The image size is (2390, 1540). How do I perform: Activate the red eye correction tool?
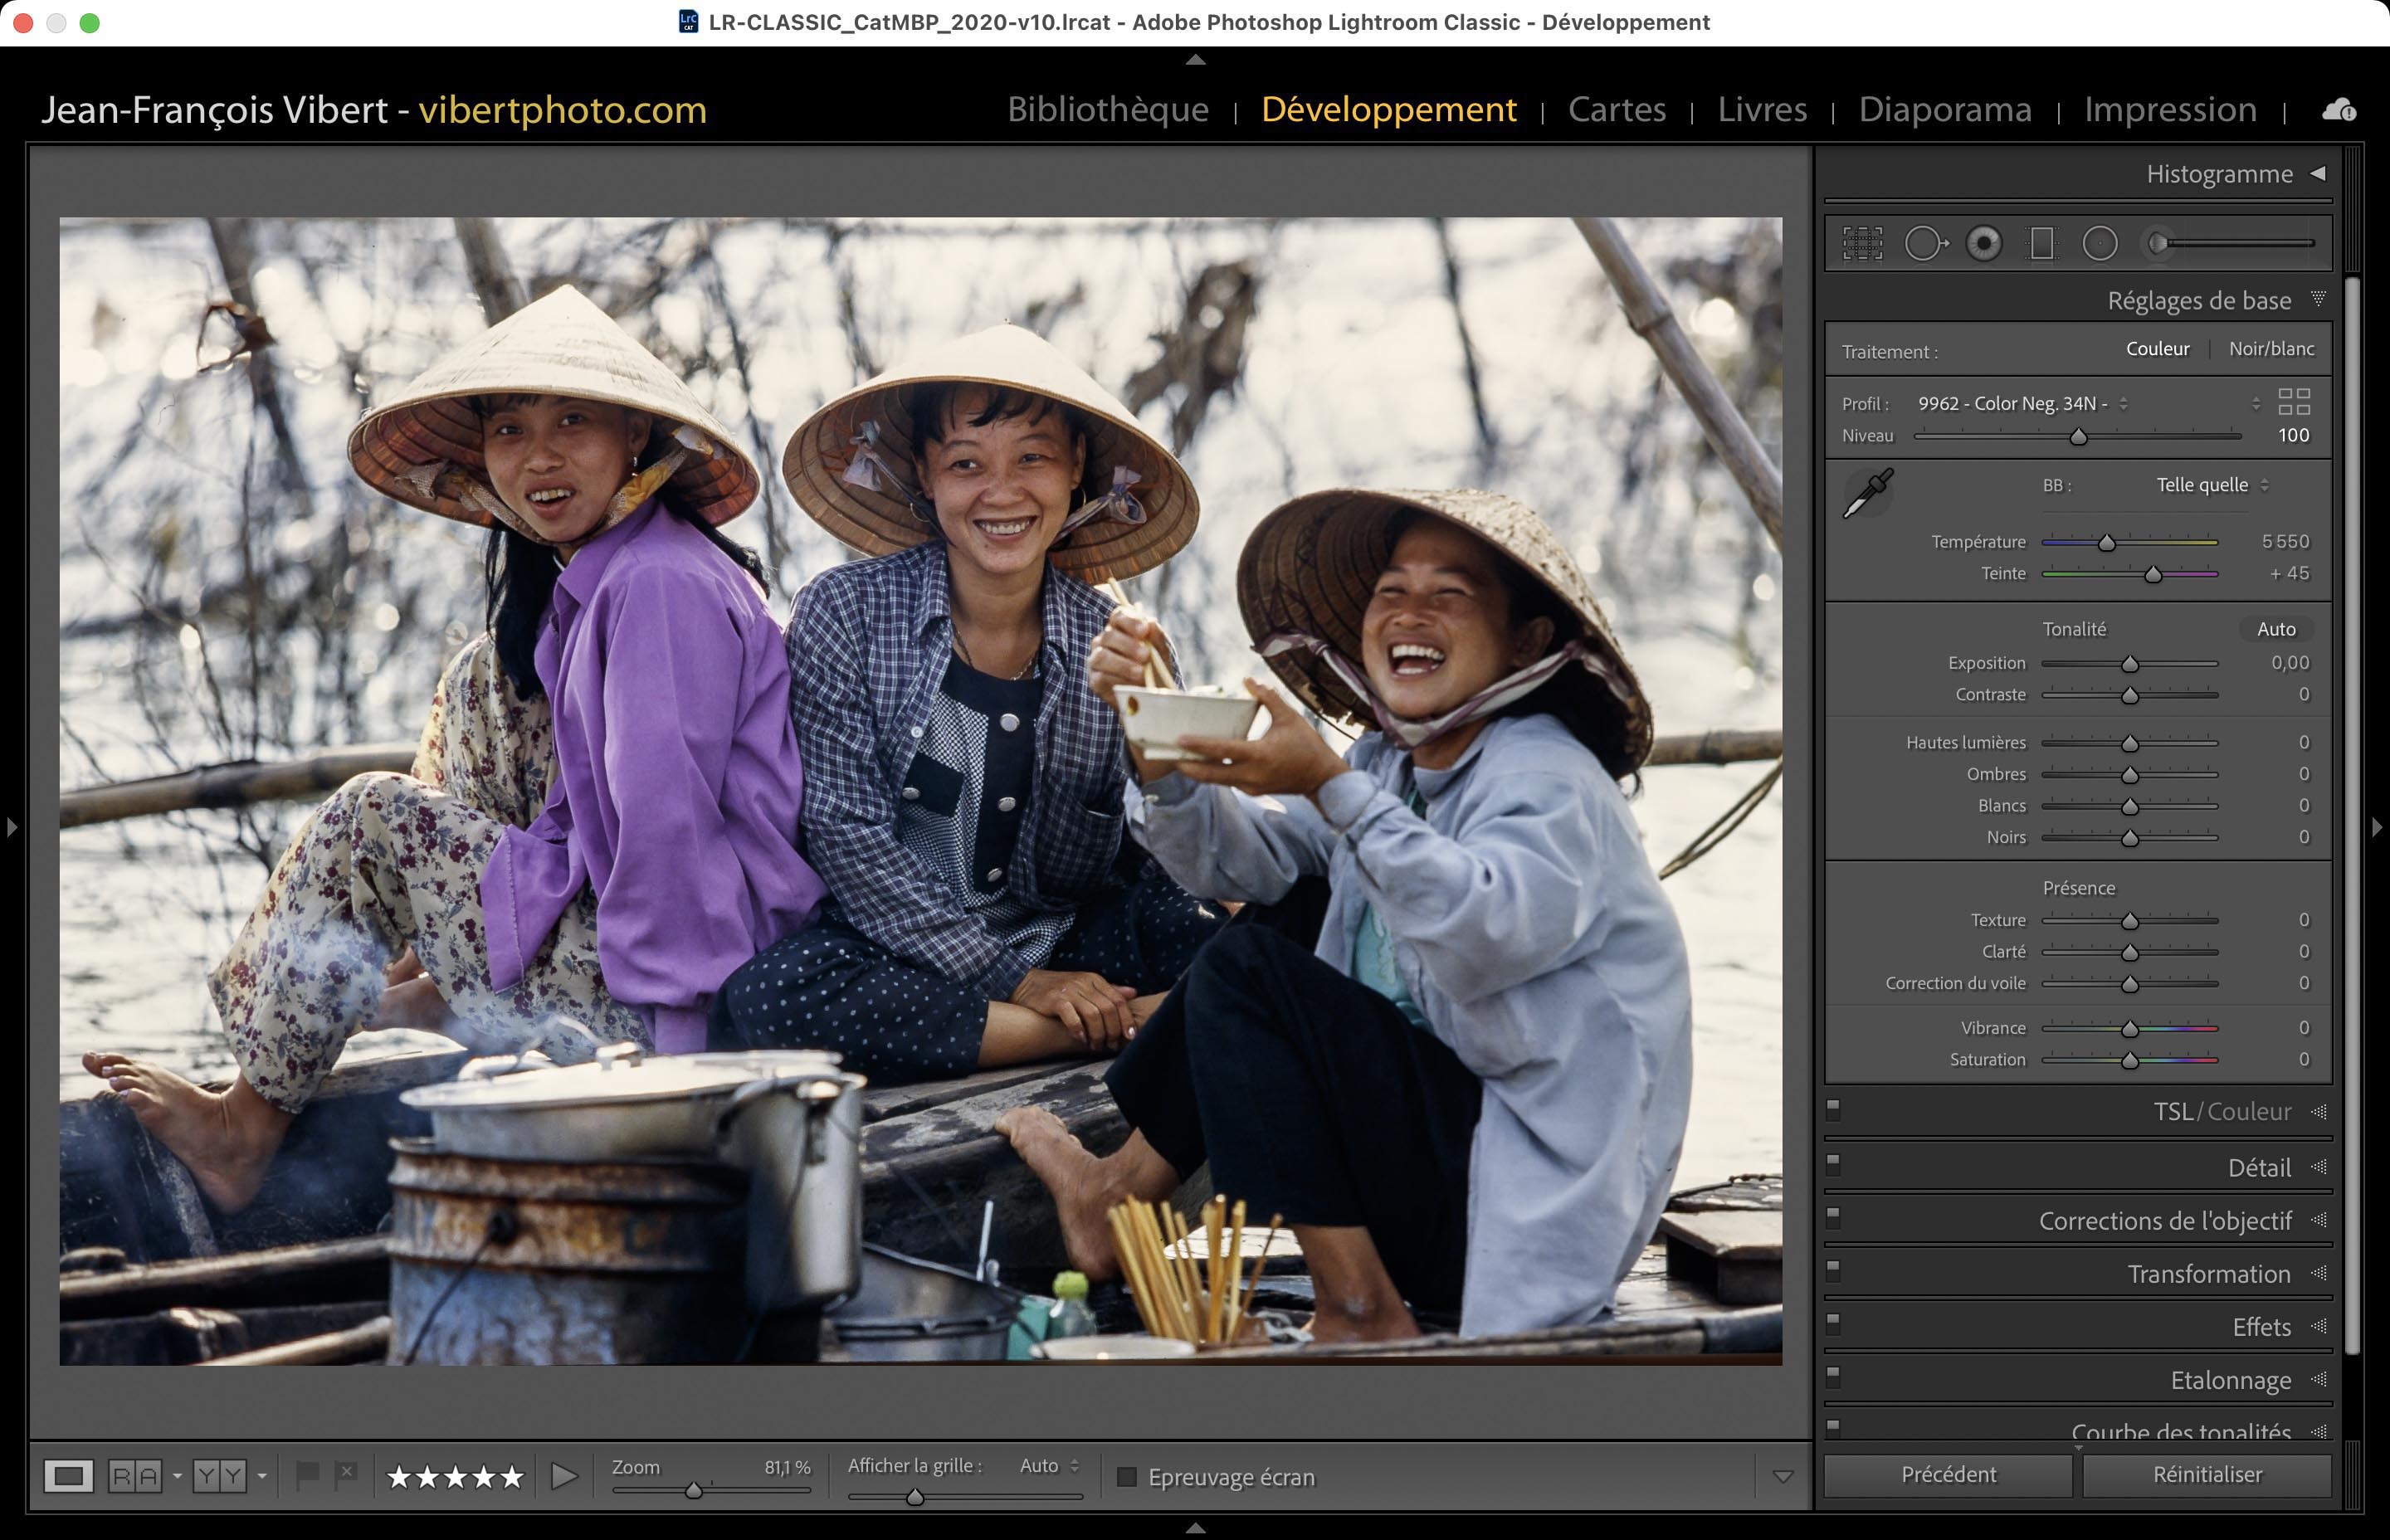[x=1984, y=243]
